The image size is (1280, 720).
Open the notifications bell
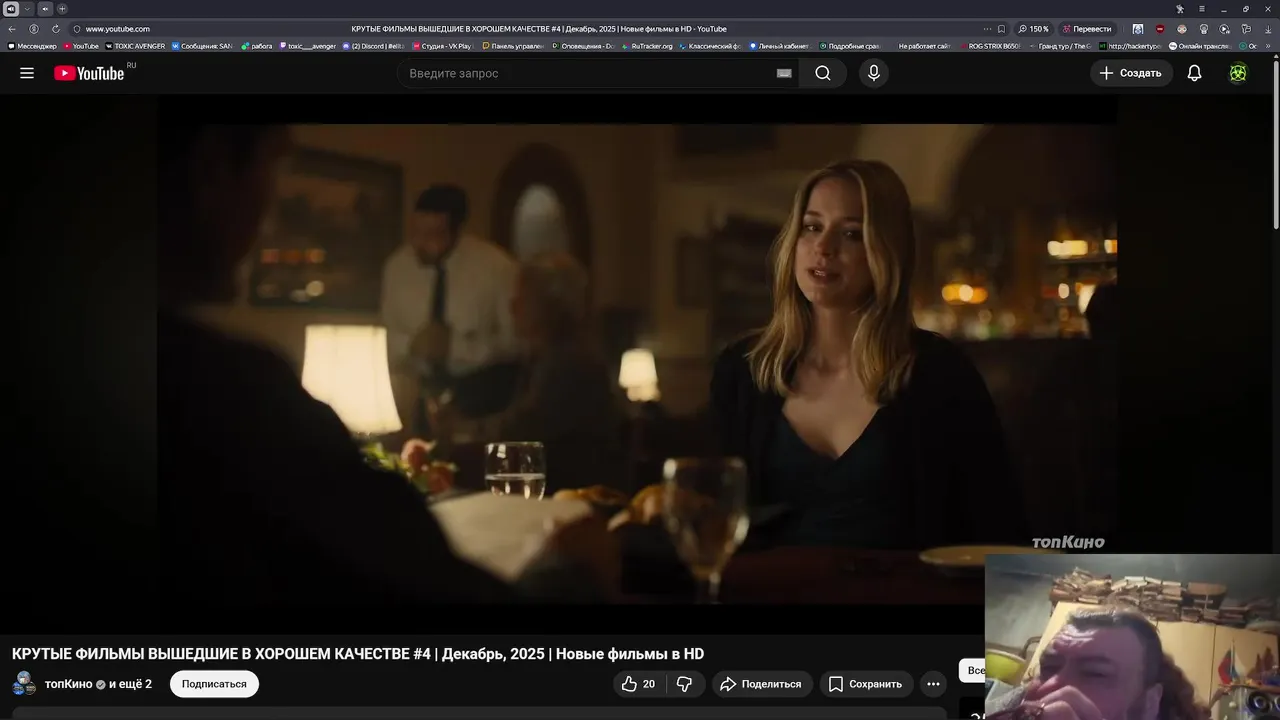click(1194, 73)
